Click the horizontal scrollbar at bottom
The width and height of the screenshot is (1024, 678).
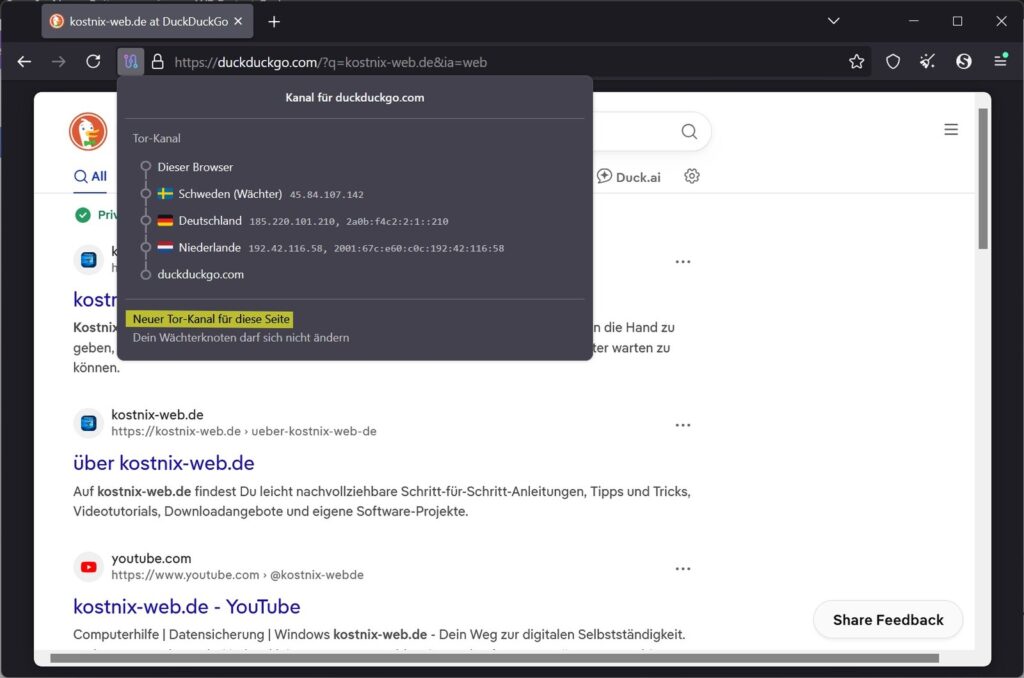coord(494,658)
